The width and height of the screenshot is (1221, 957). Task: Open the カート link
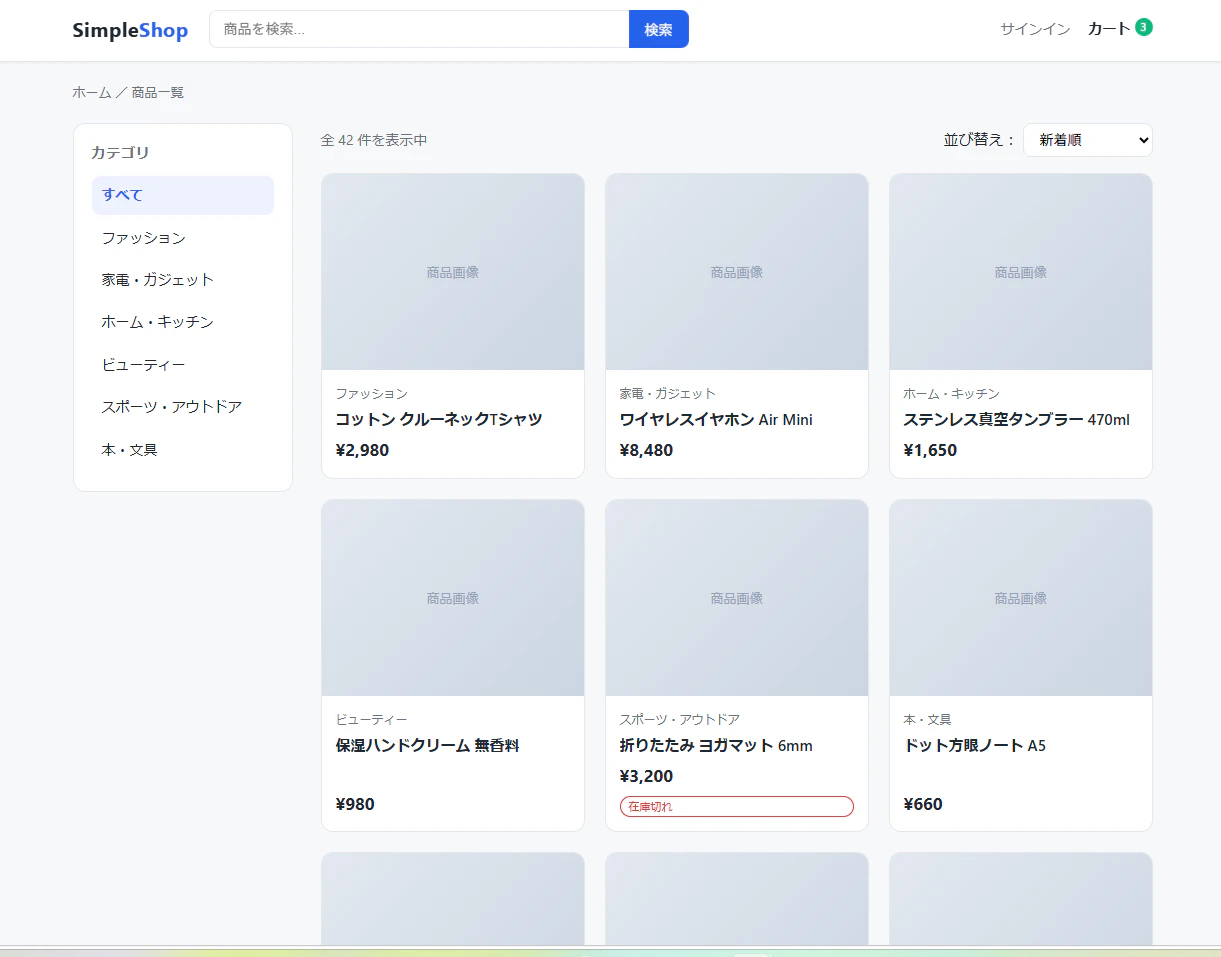1109,29
